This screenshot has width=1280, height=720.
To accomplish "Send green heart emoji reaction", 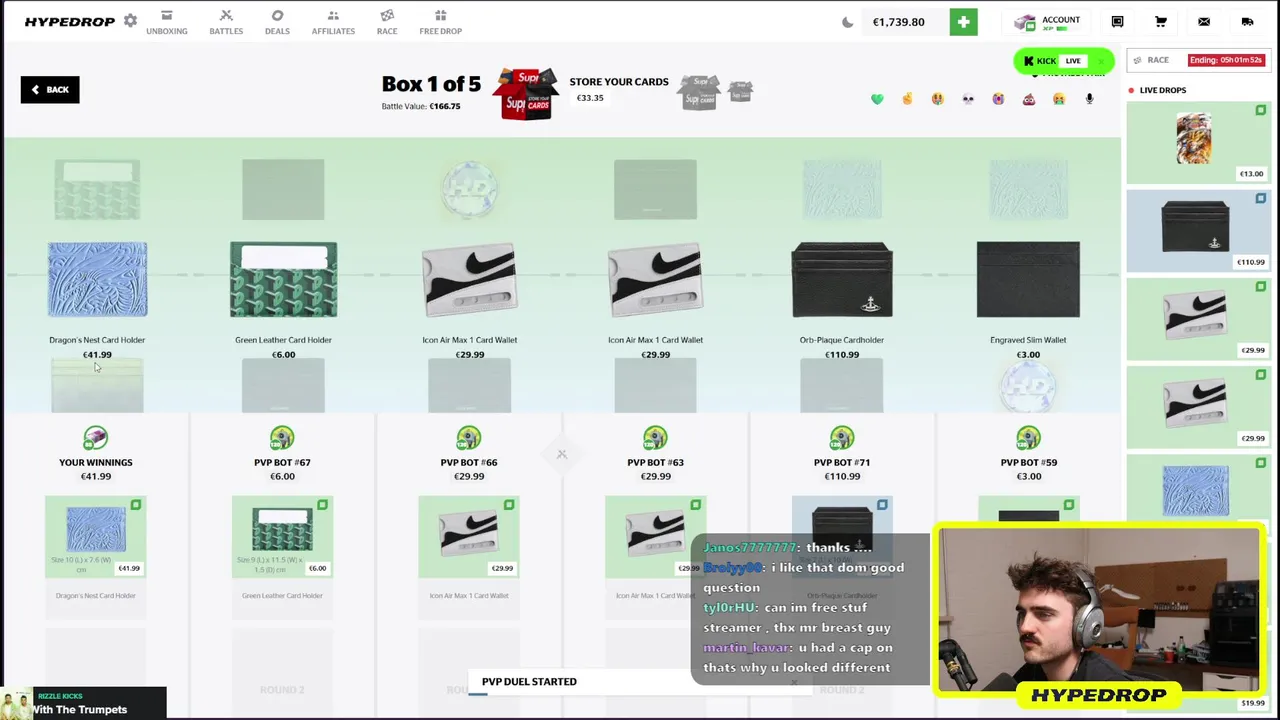I will (x=877, y=99).
